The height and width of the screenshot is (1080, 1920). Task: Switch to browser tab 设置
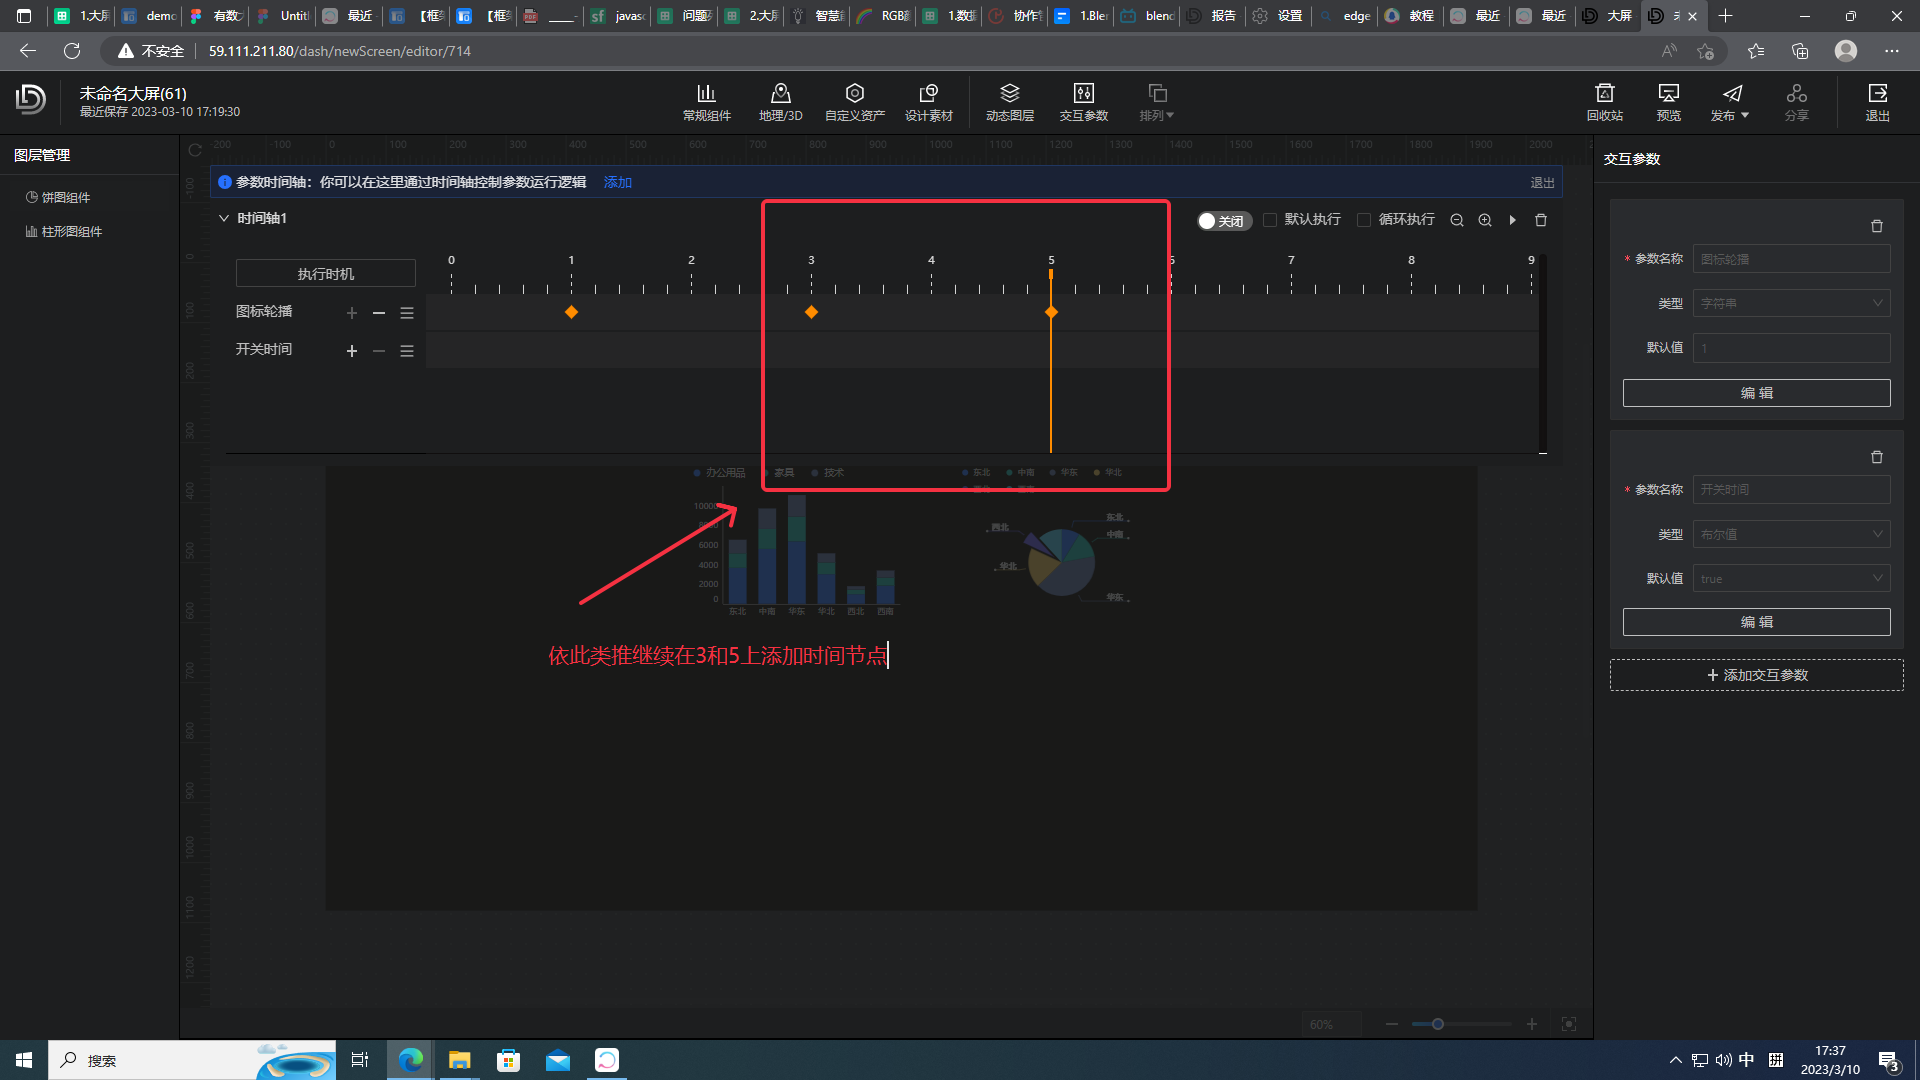(x=1279, y=16)
